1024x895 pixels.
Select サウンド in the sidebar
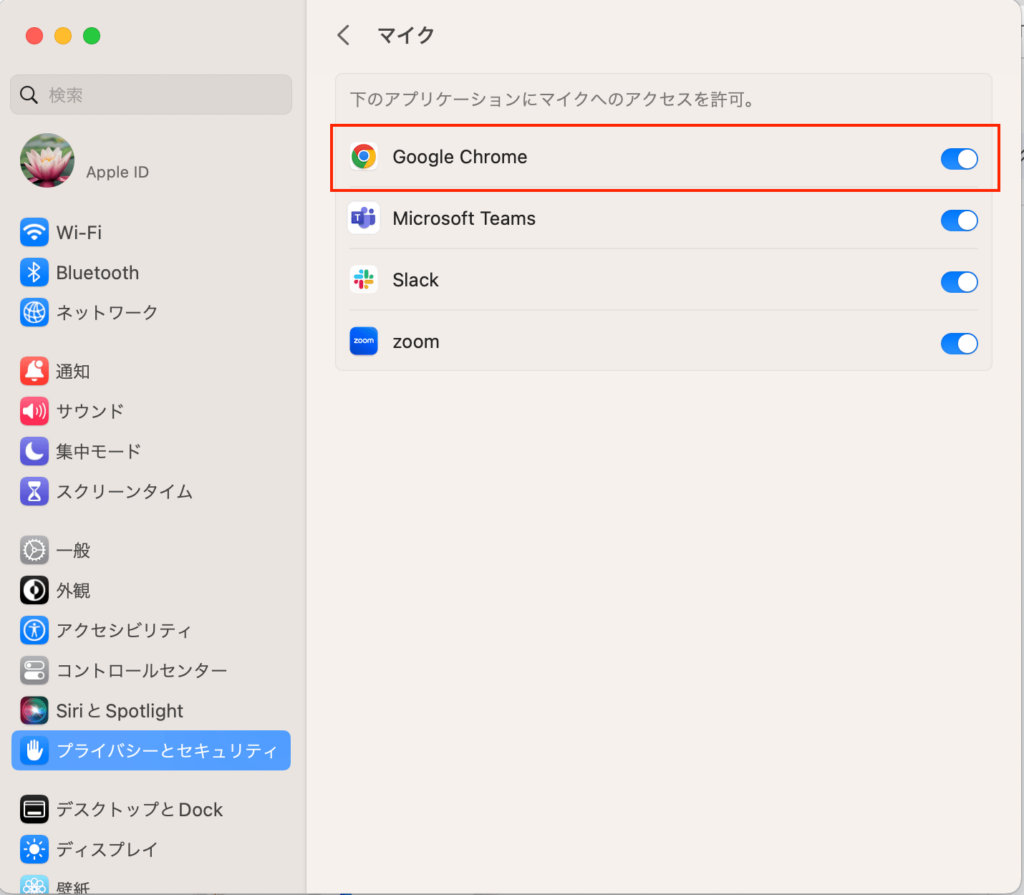point(151,411)
